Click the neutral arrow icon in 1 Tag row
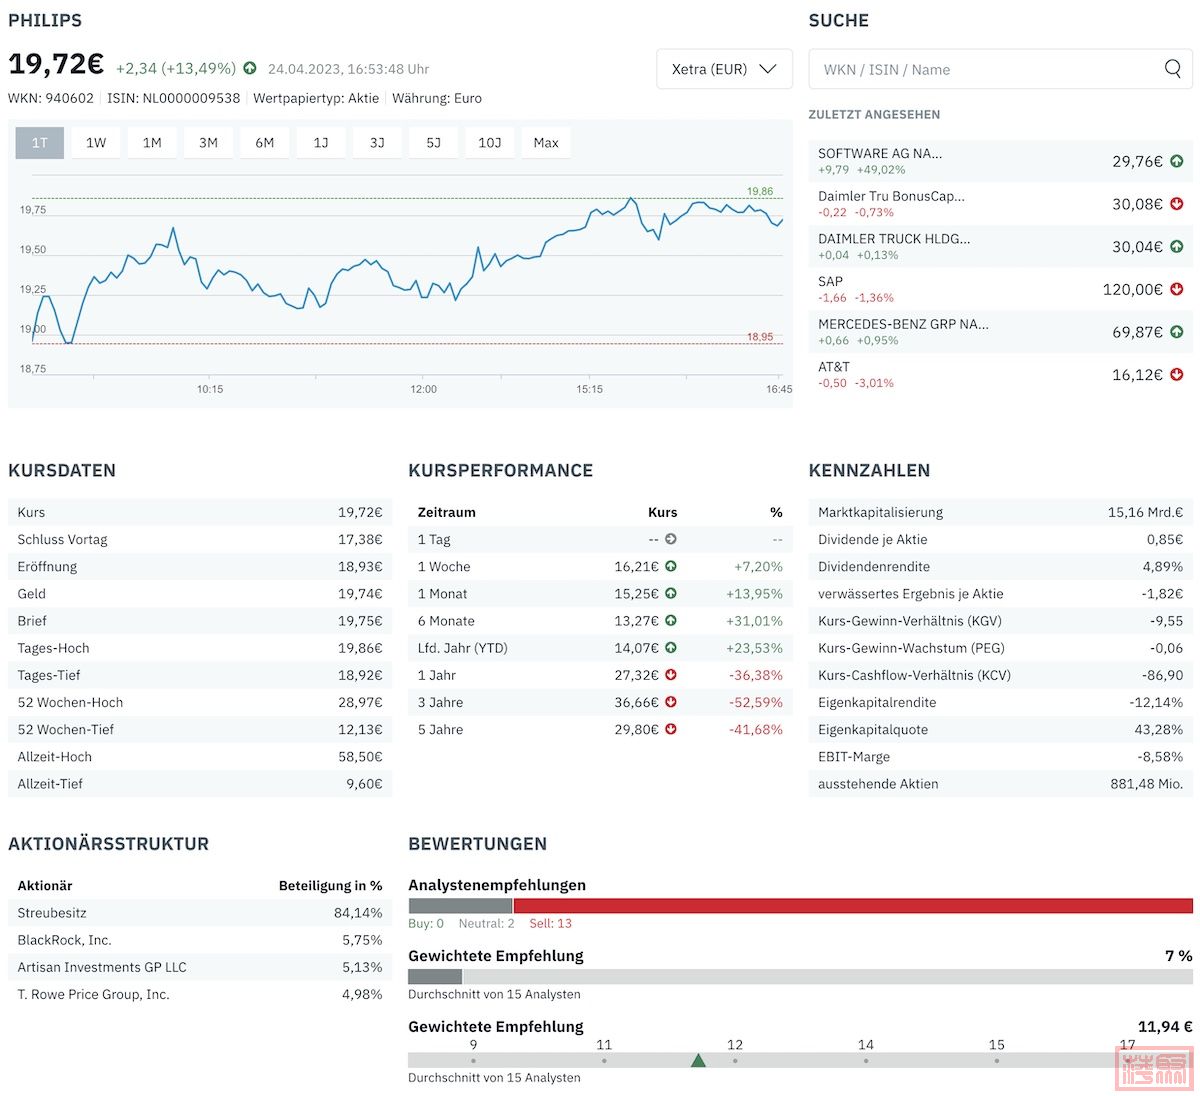 671,539
